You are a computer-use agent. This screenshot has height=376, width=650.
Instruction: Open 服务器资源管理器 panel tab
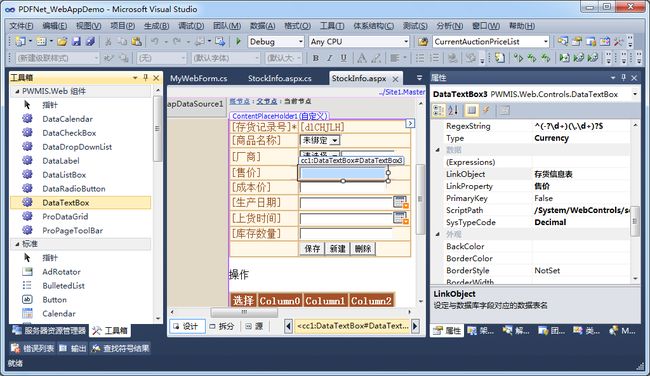[x=49, y=330]
